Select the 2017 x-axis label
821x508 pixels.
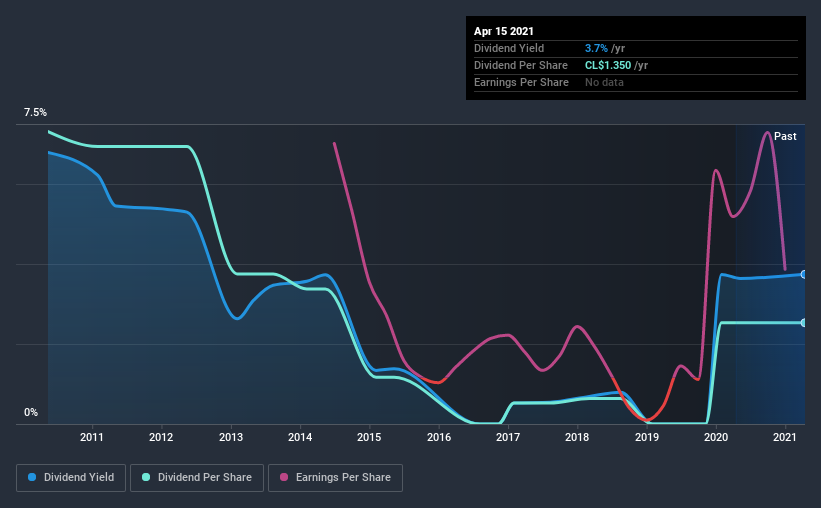(508, 437)
